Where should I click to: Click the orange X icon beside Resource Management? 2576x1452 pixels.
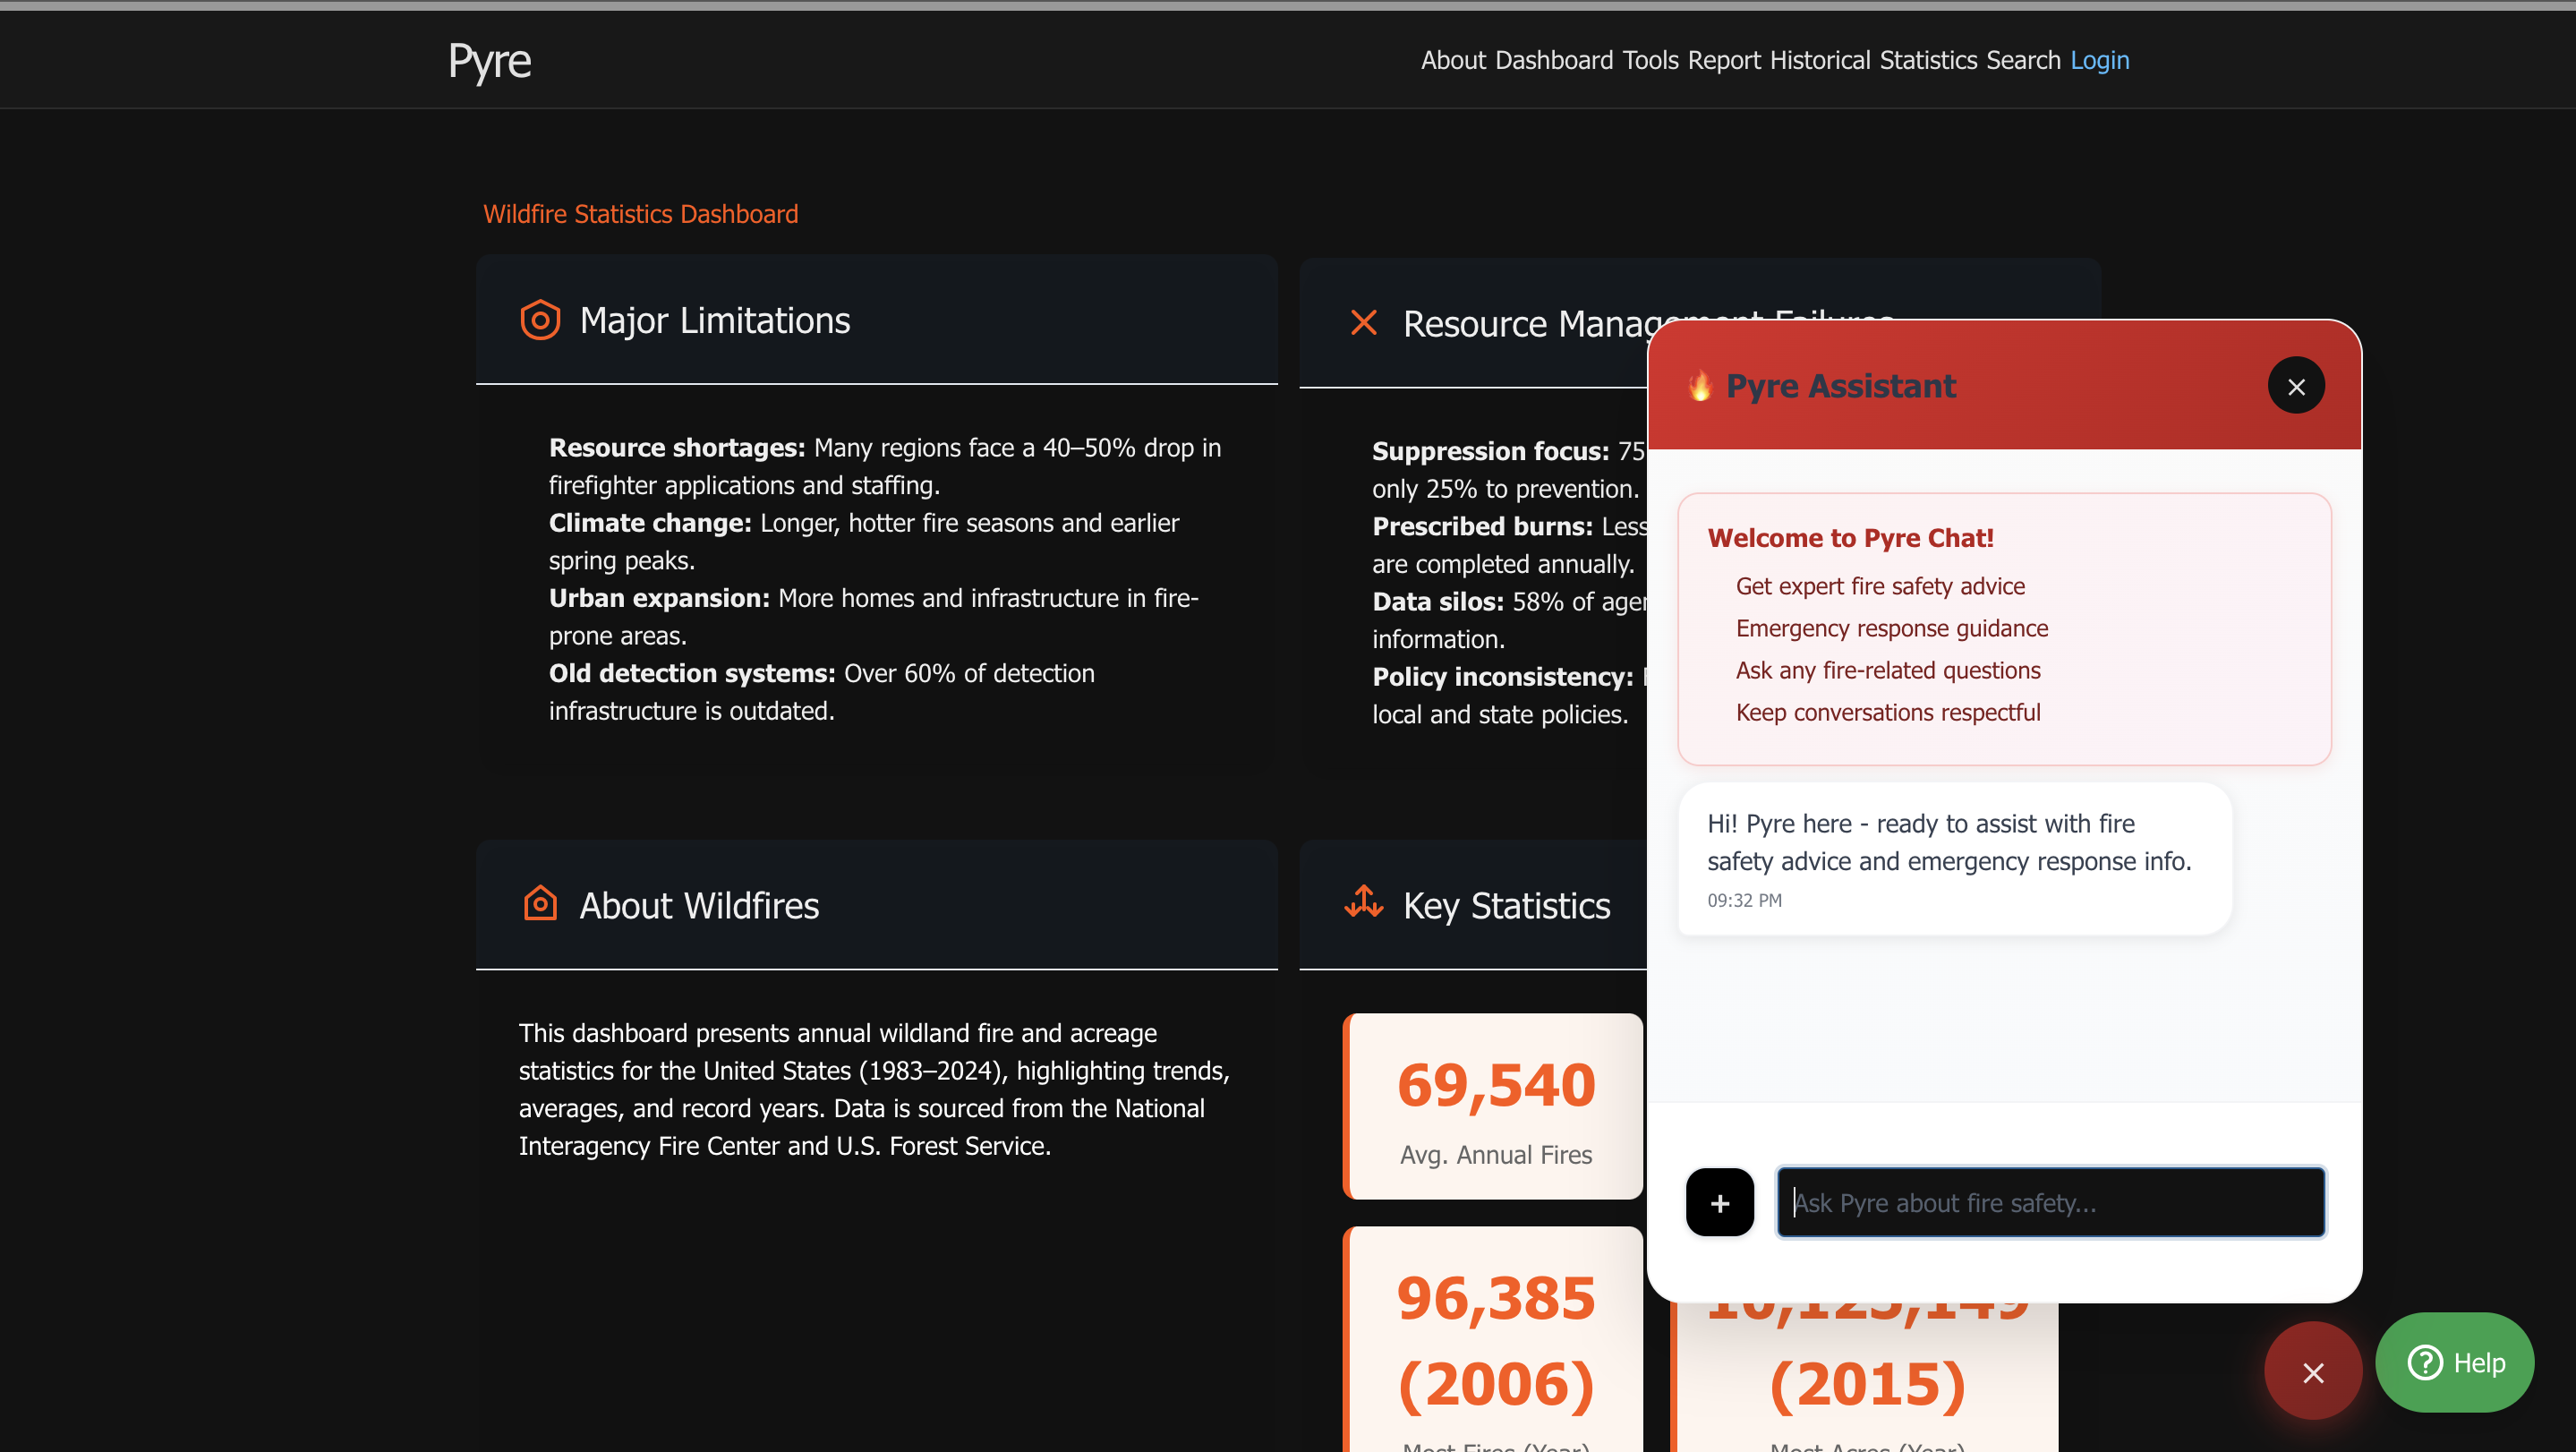[1363, 322]
